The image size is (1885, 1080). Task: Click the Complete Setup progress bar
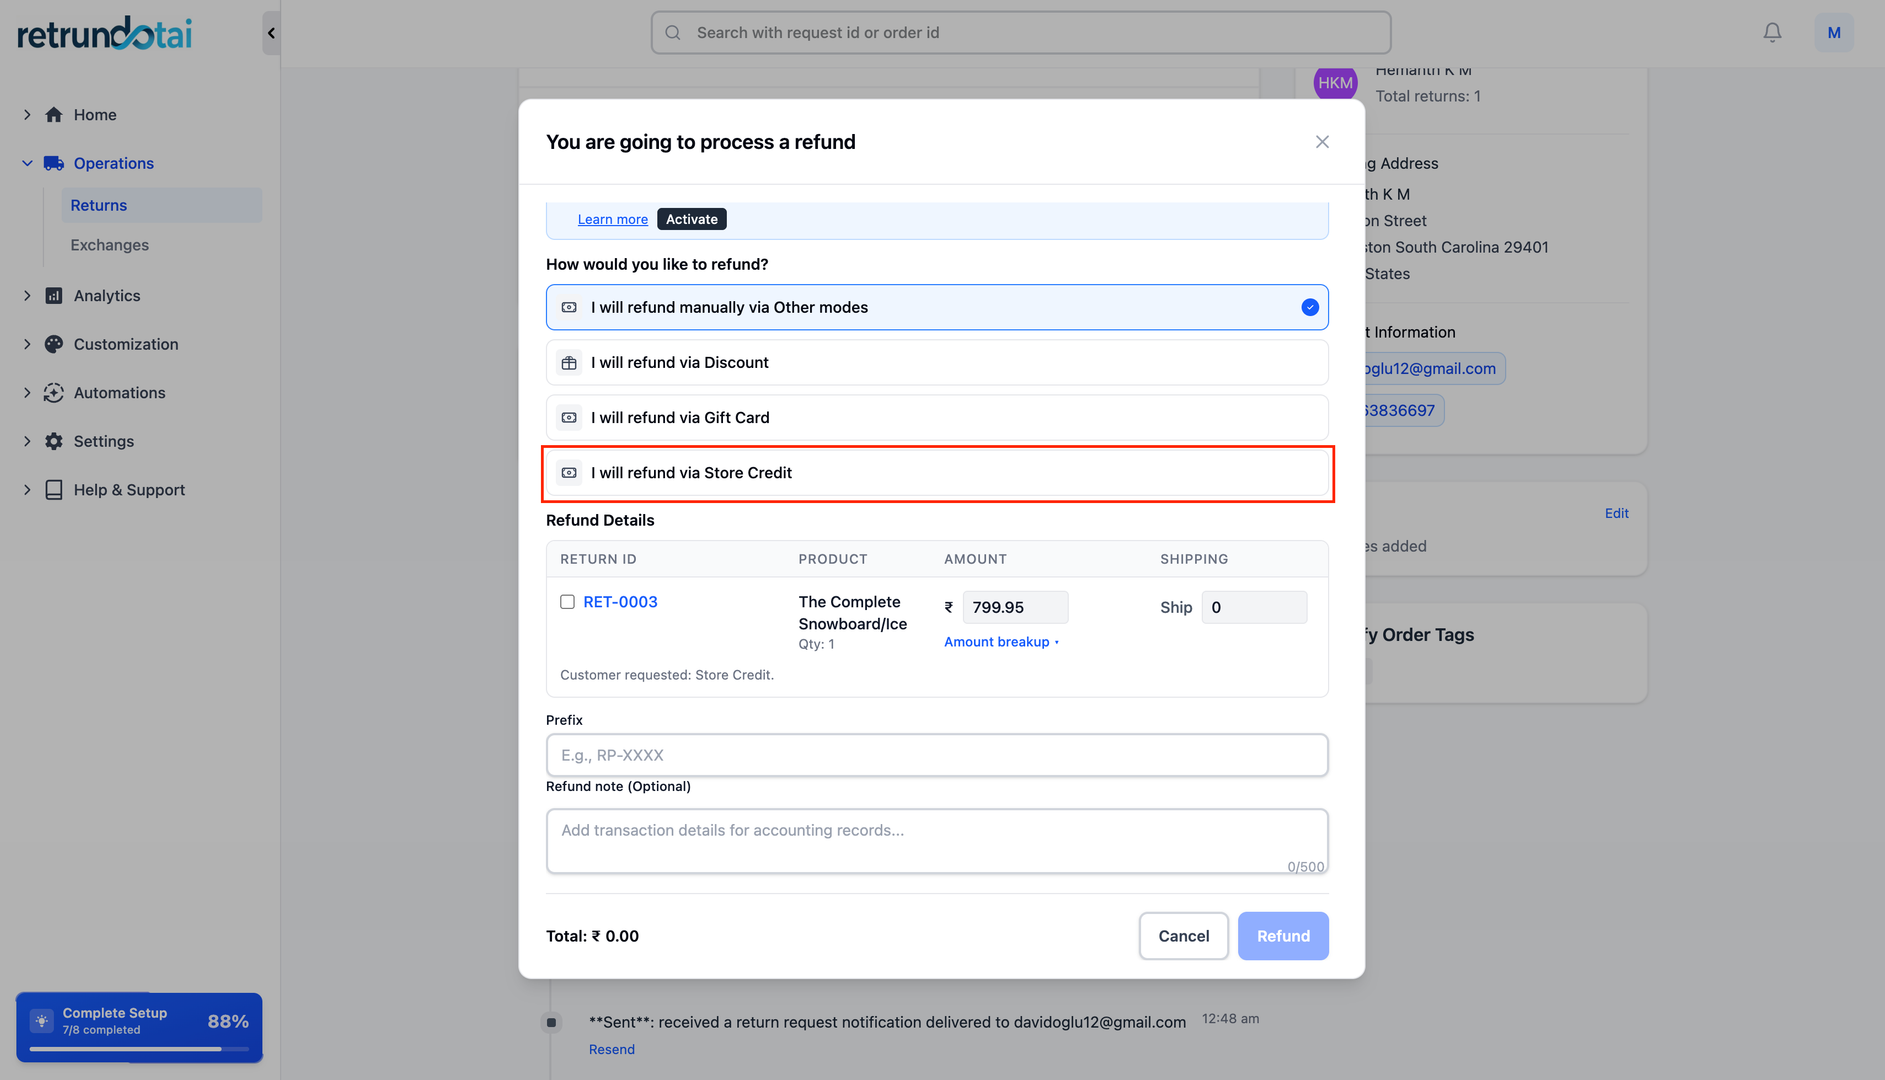[139, 1048]
